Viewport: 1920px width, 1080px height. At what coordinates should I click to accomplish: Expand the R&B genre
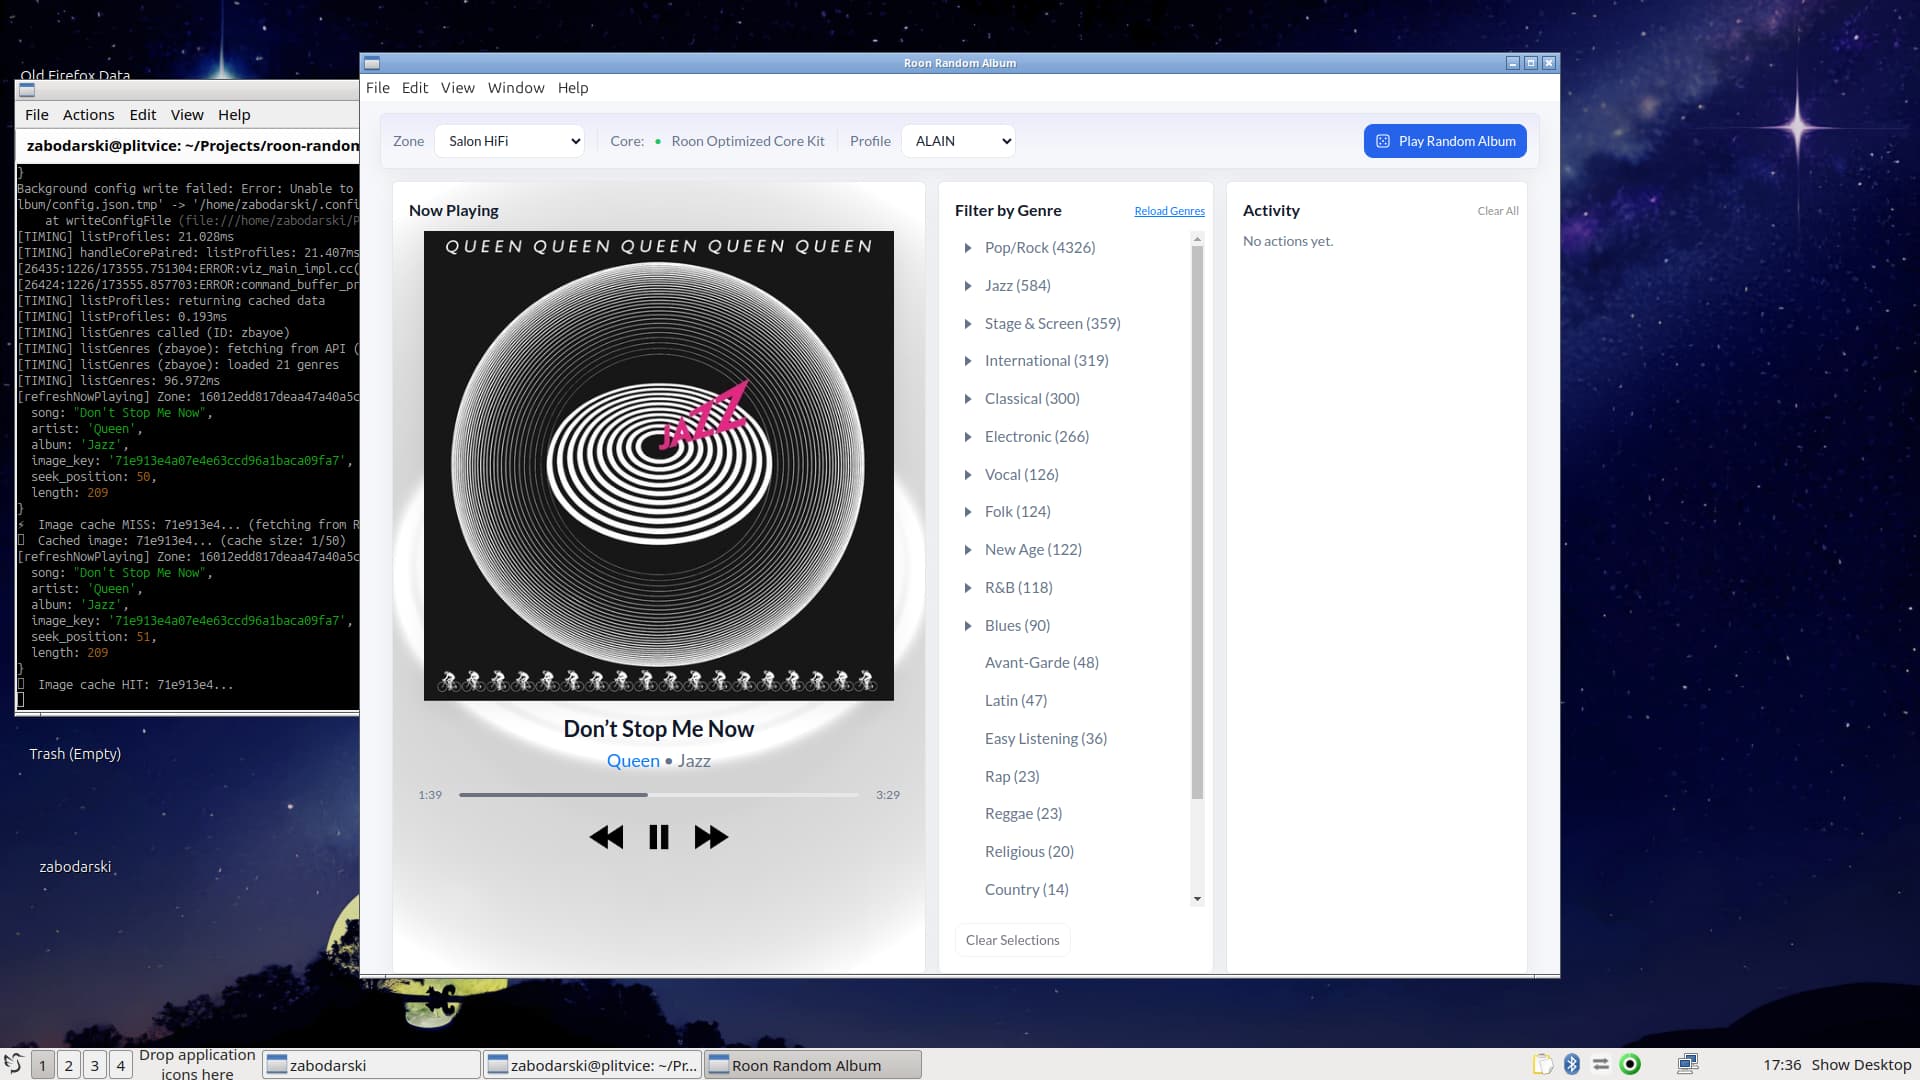tap(968, 588)
